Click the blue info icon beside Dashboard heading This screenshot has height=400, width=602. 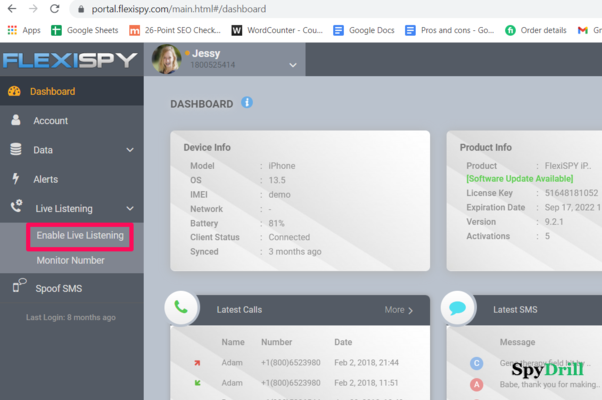[247, 103]
